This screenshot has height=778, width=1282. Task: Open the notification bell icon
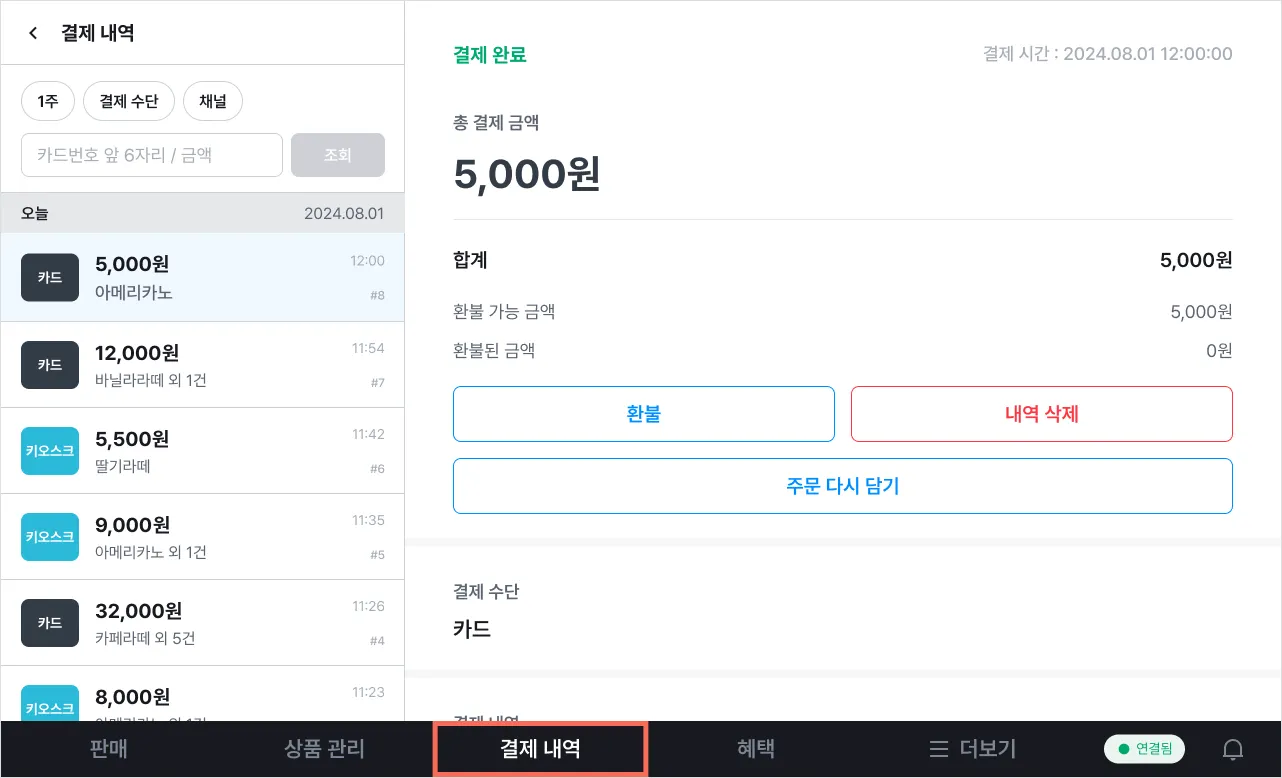click(x=1233, y=749)
